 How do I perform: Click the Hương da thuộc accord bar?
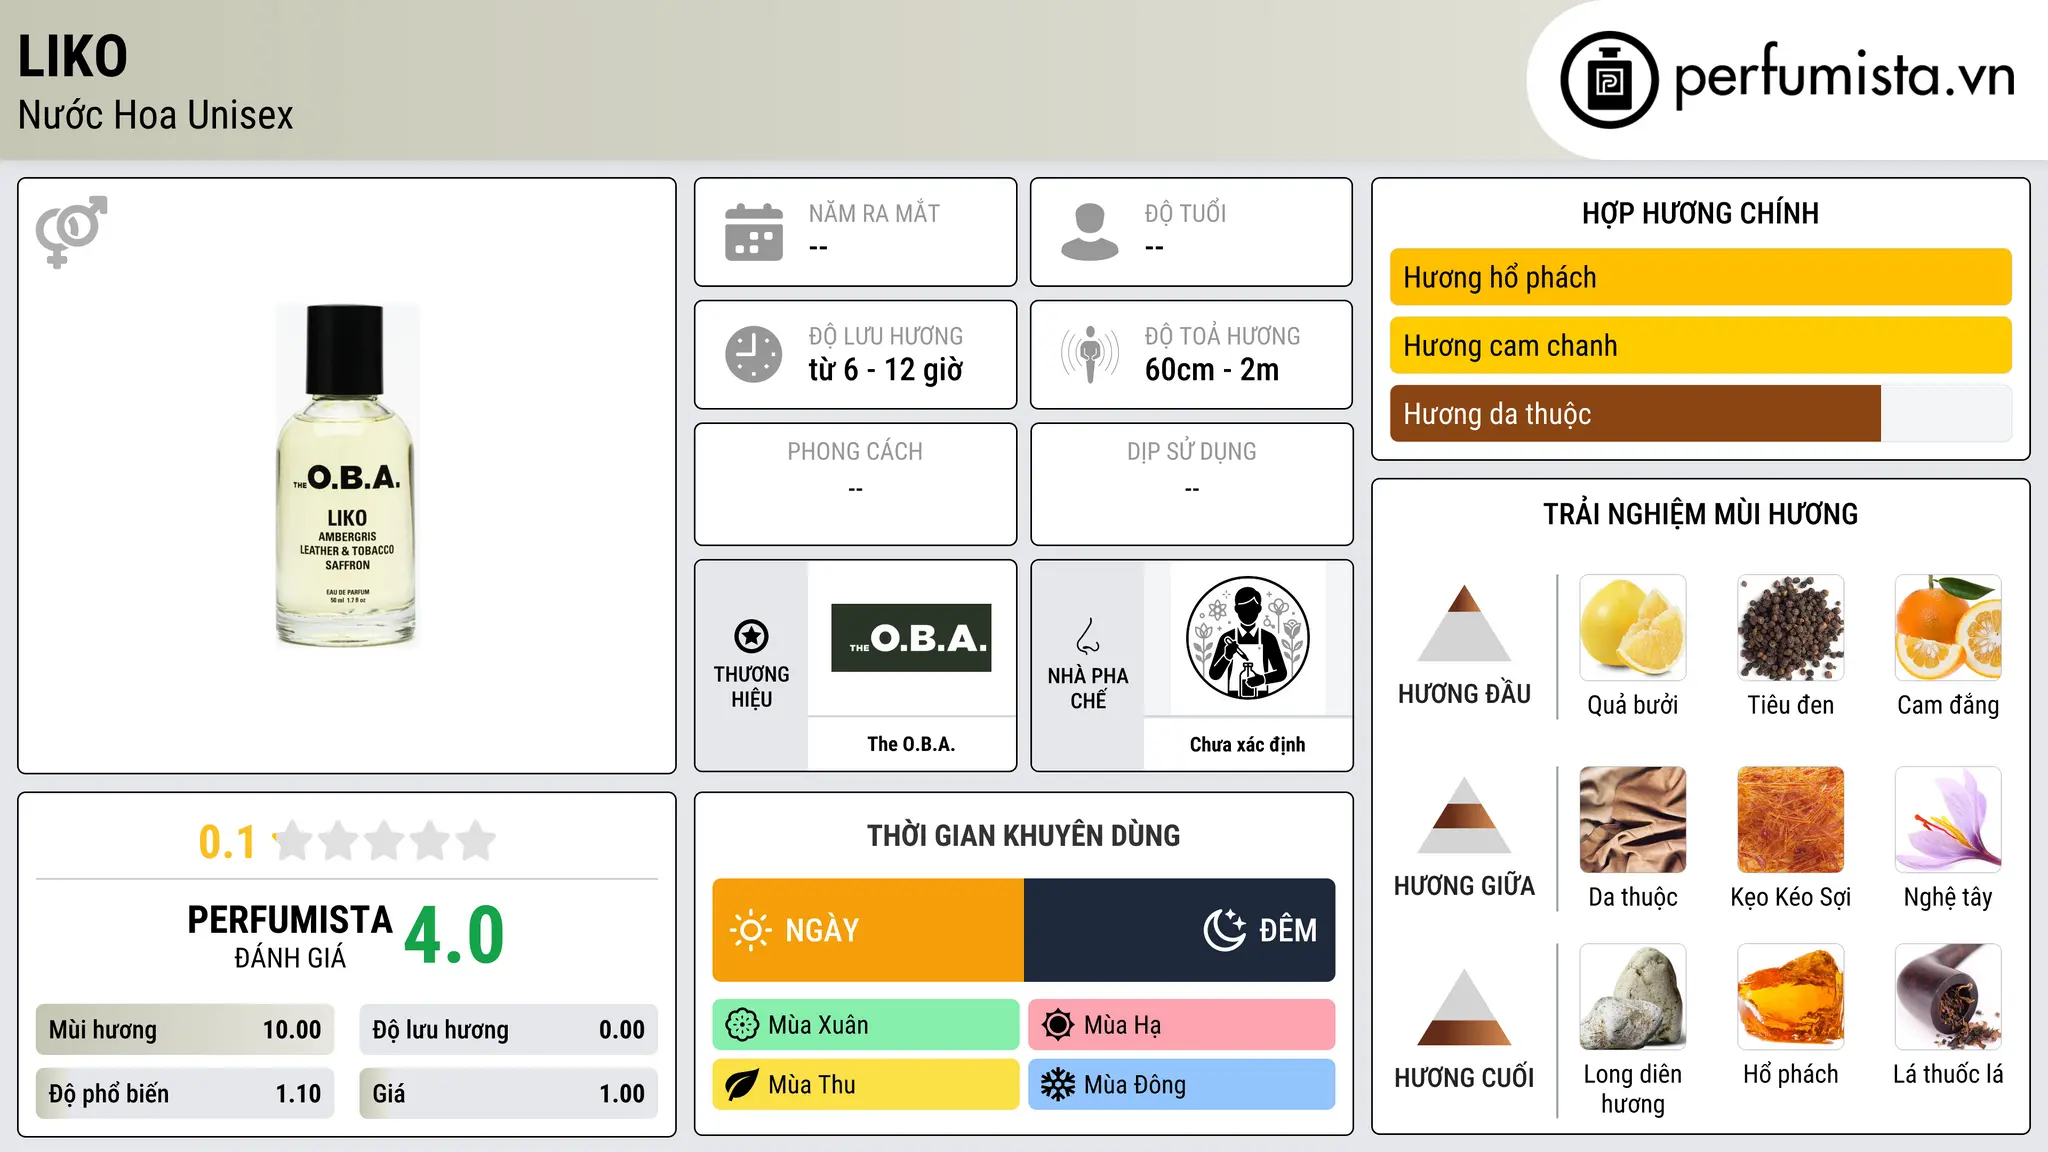(x=1701, y=413)
